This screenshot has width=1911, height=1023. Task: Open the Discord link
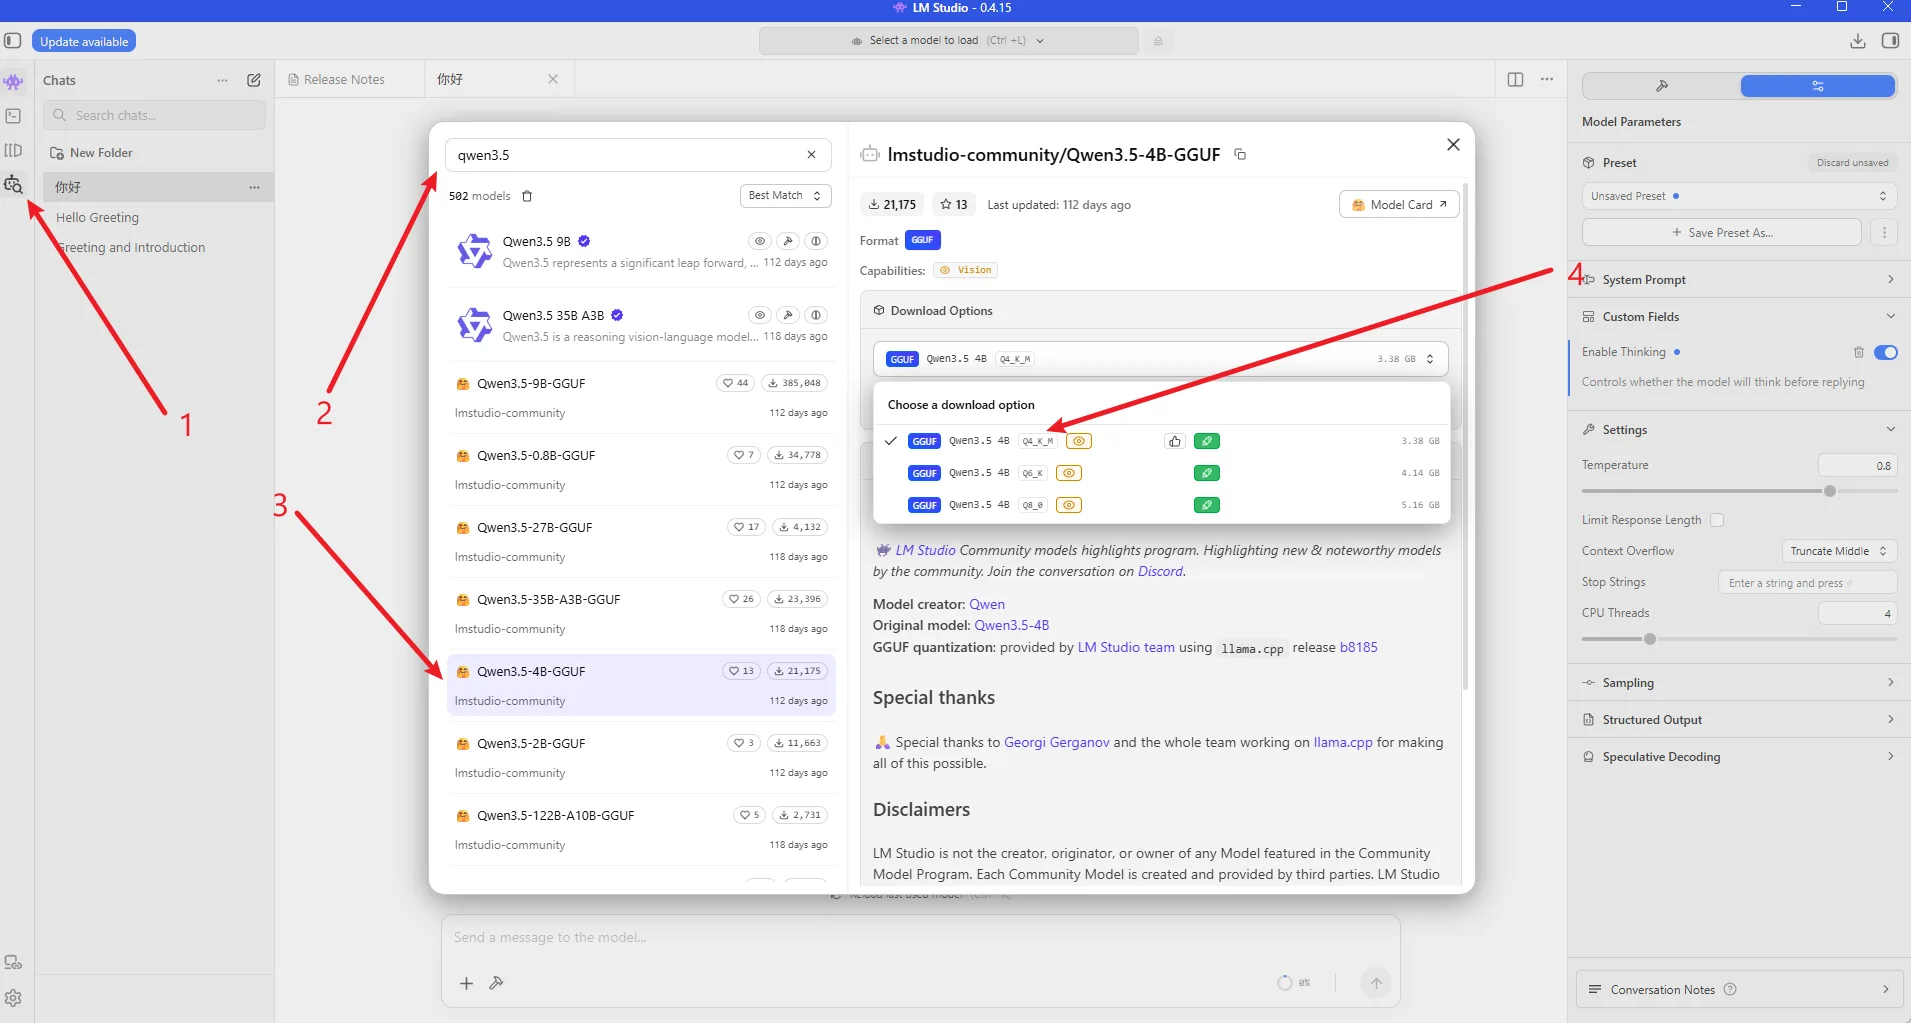pyautogui.click(x=1160, y=572)
